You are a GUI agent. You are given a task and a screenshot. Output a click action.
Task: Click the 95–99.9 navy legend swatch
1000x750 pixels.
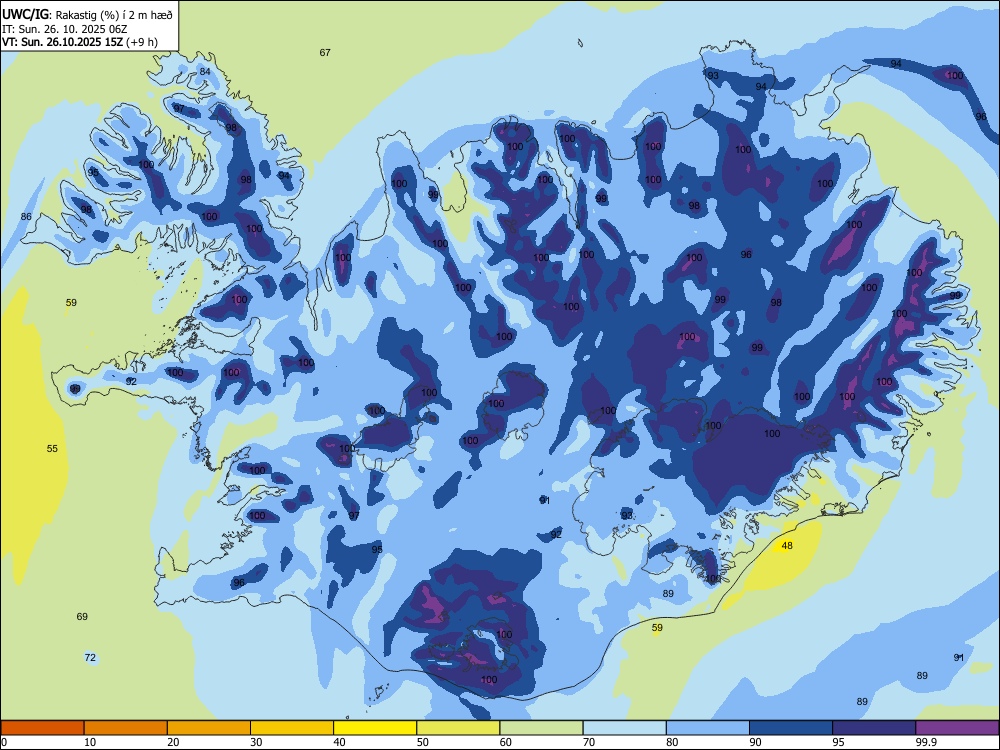pos(874,728)
